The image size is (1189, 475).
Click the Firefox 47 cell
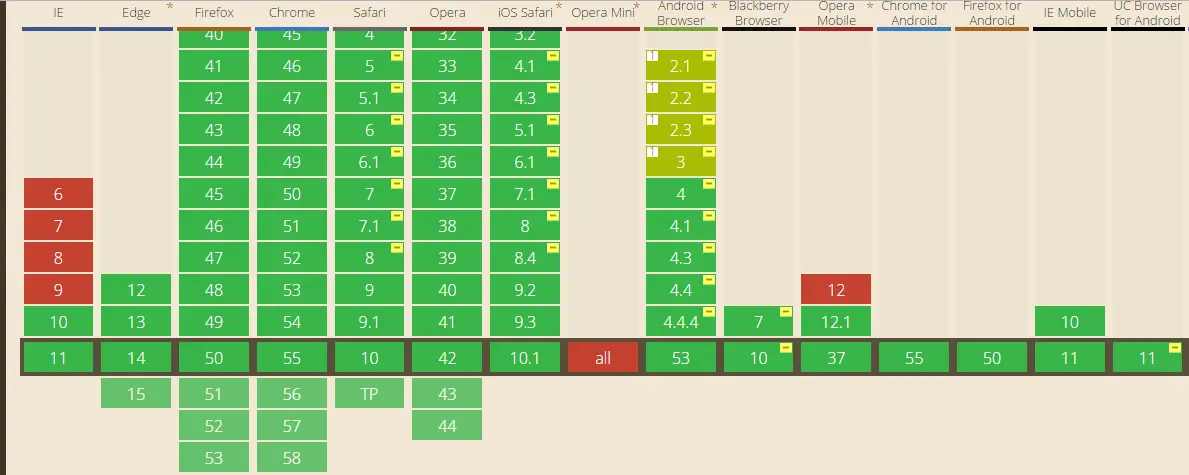coord(214,257)
